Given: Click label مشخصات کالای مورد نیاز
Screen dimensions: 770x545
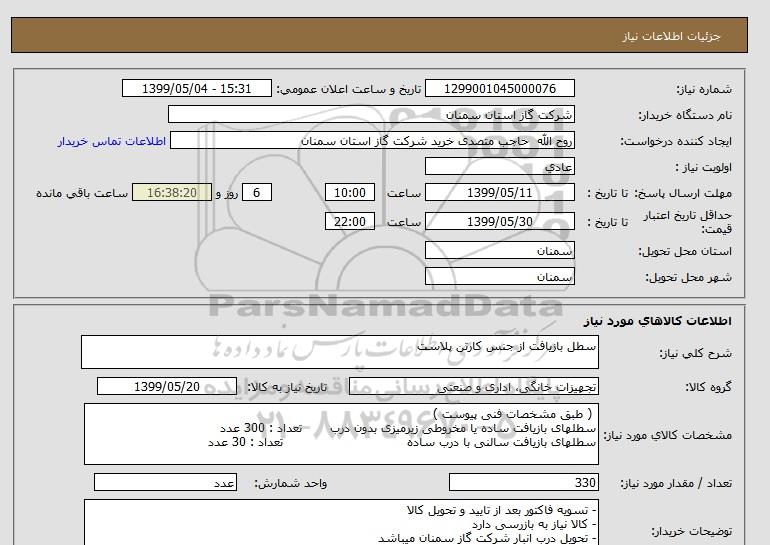Looking at the screenshot, I should pyautogui.click(x=667, y=435).
